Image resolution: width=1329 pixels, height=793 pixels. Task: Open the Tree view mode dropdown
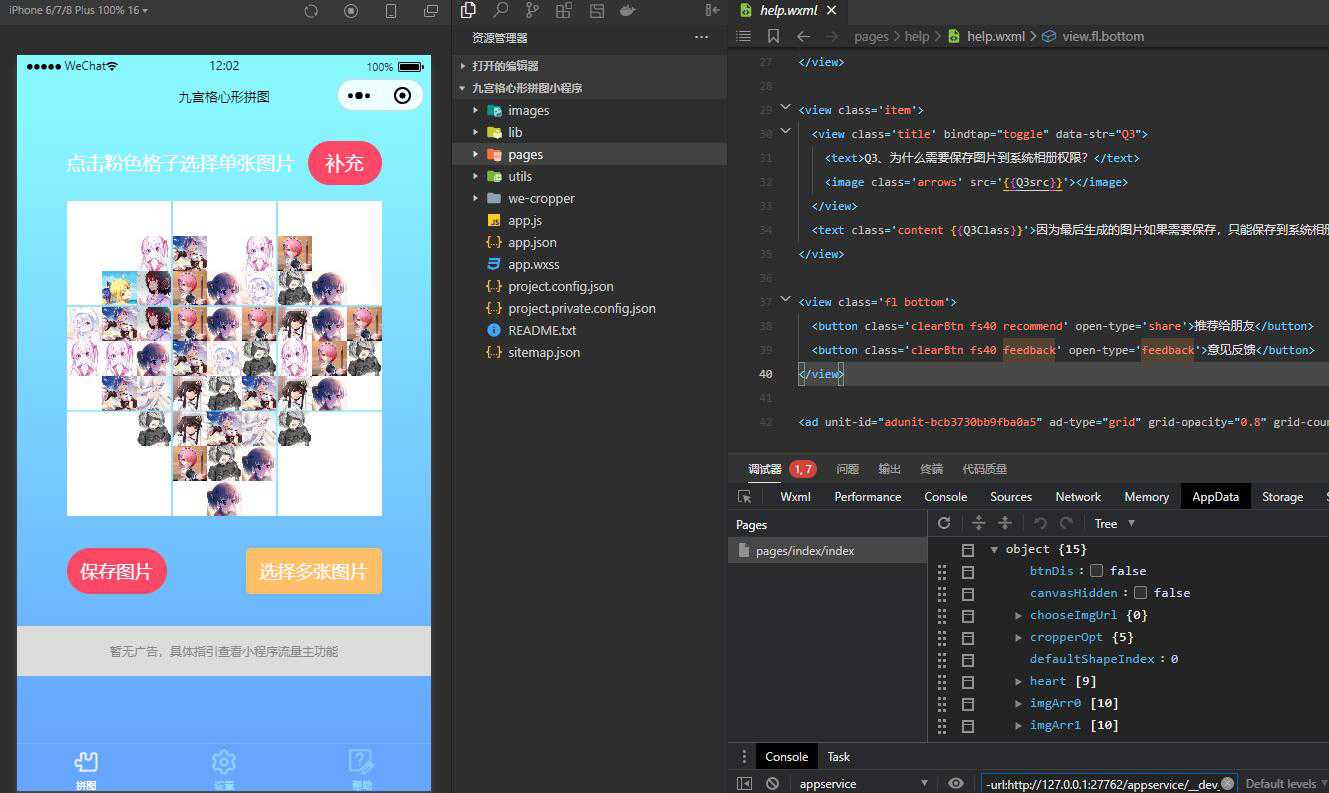[1114, 523]
